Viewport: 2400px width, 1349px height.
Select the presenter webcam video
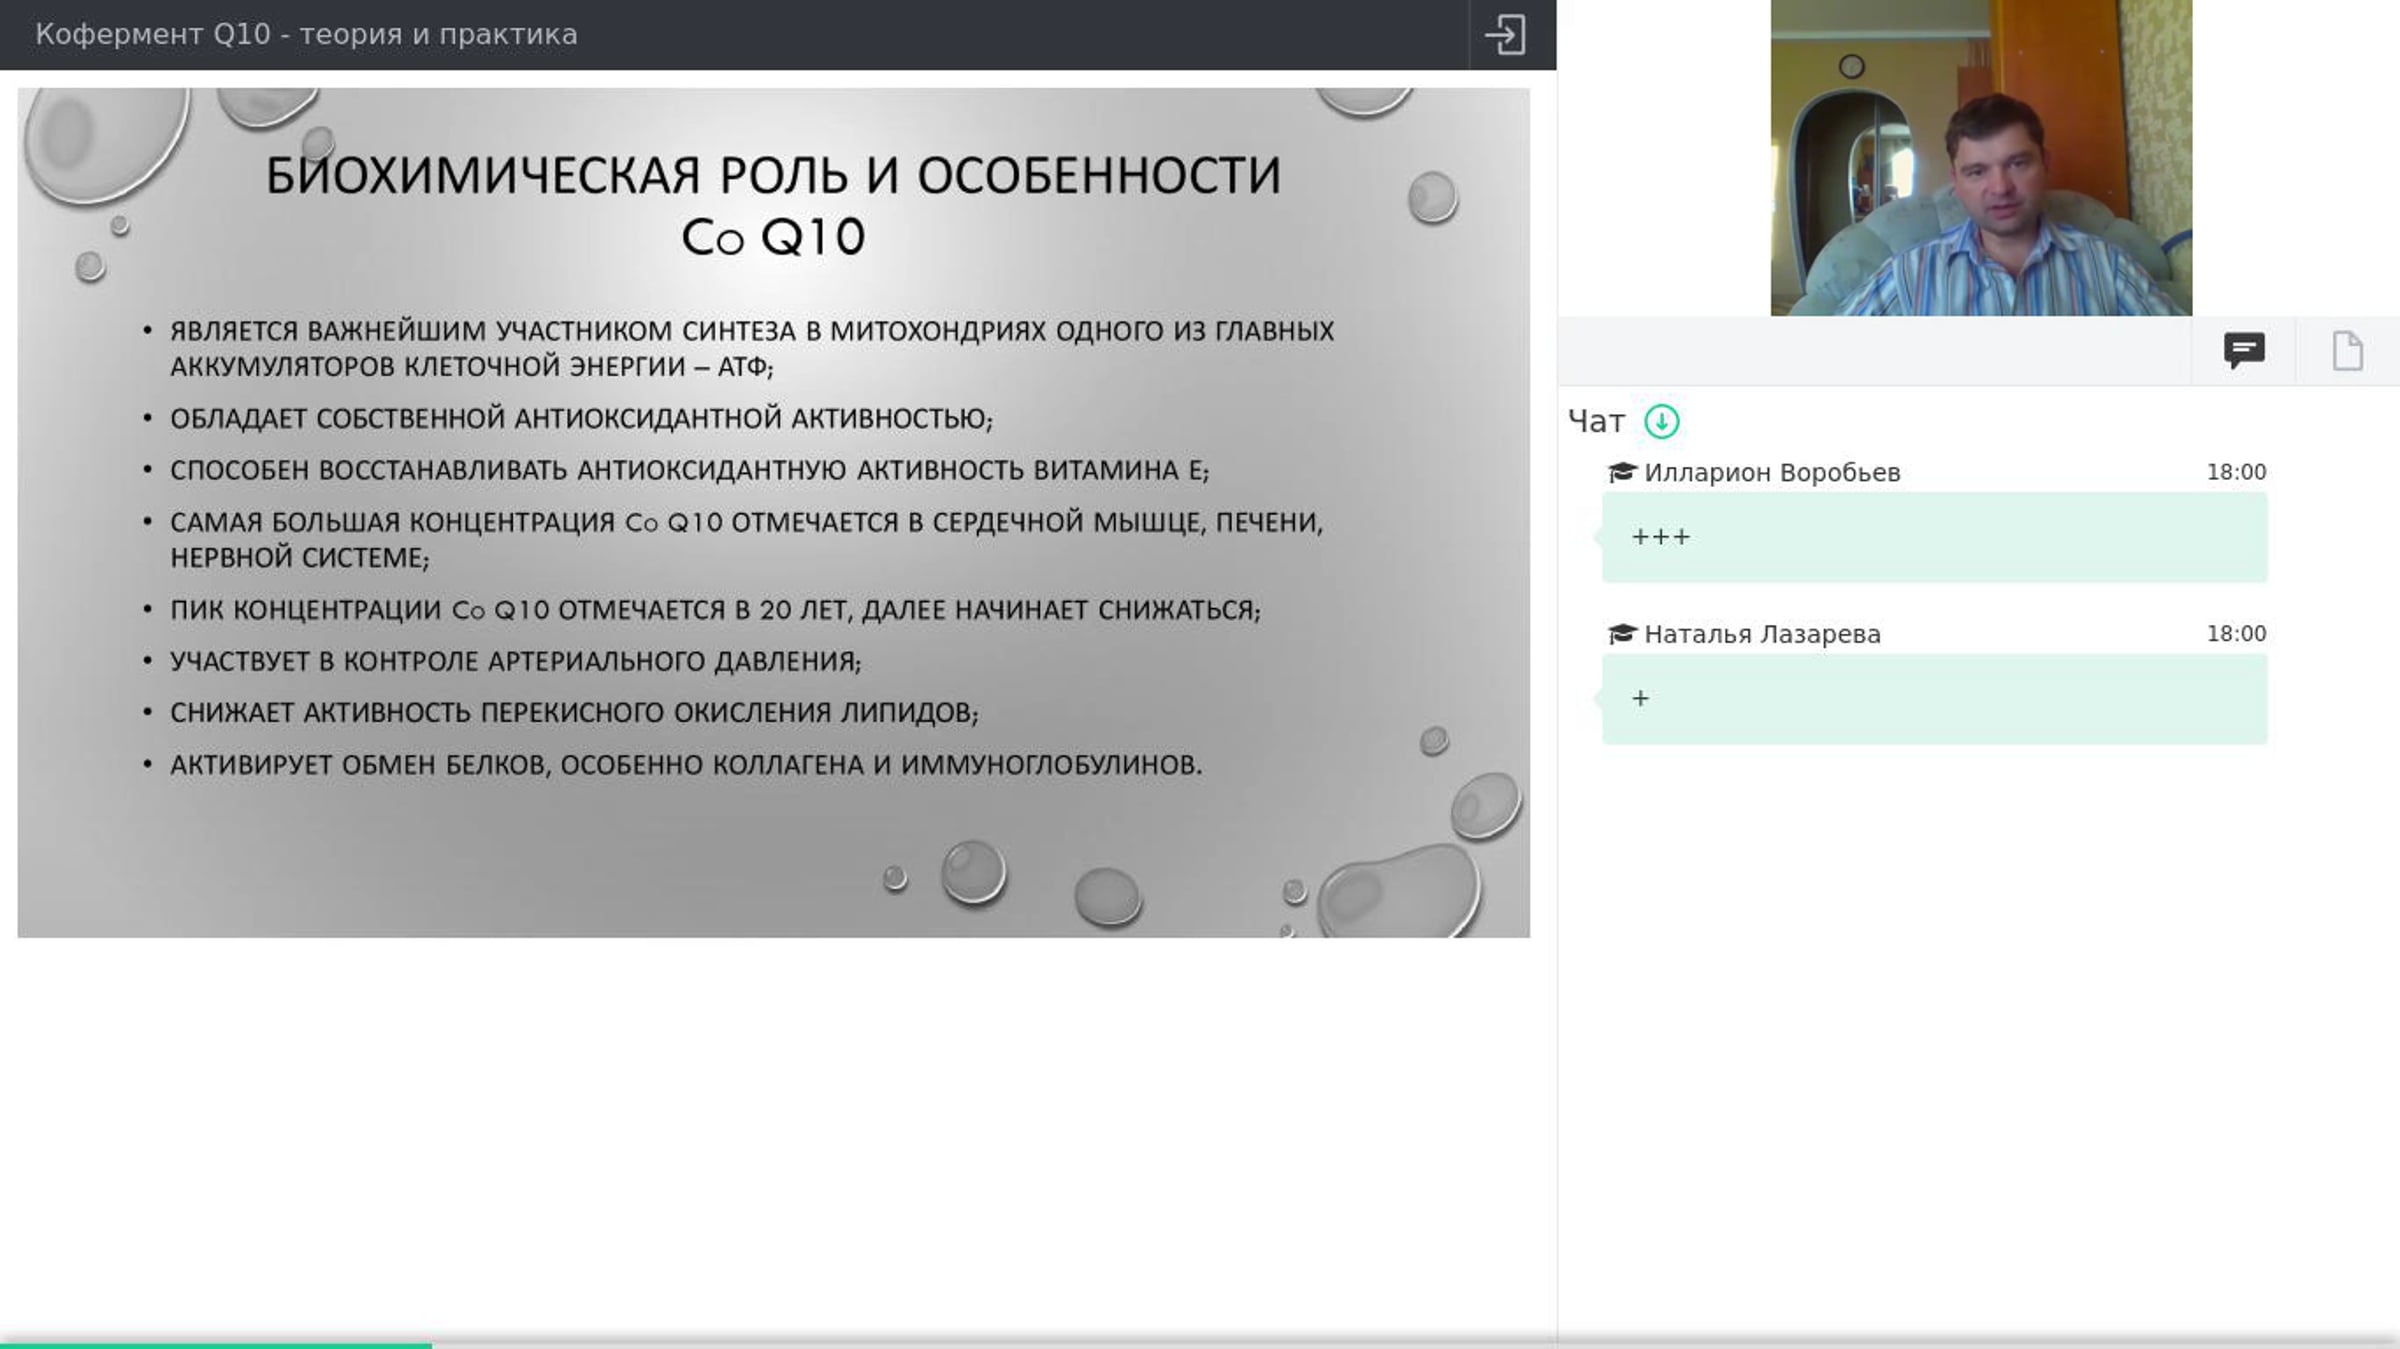point(1981,158)
